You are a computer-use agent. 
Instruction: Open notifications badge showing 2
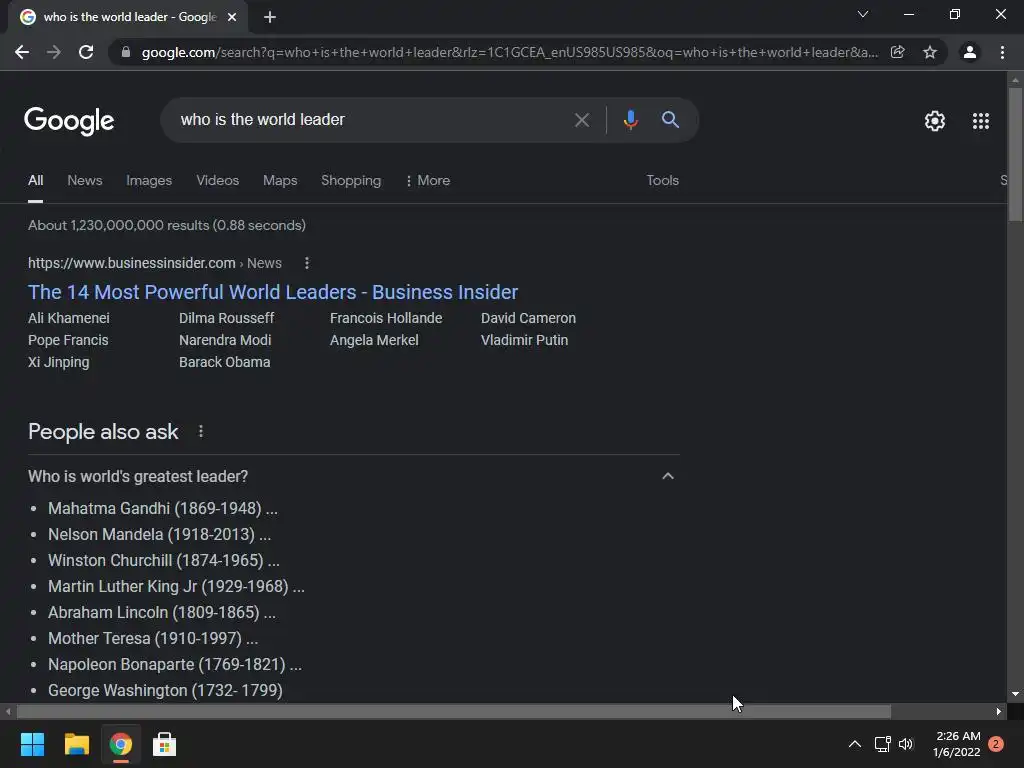(x=996, y=744)
